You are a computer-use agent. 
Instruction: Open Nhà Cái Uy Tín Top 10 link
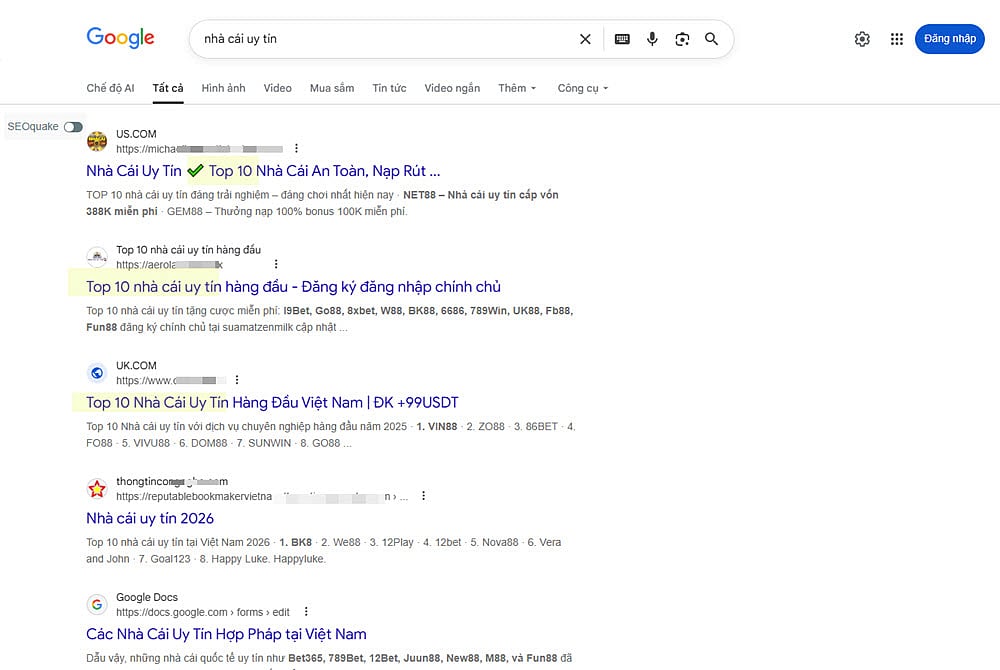[x=263, y=171]
